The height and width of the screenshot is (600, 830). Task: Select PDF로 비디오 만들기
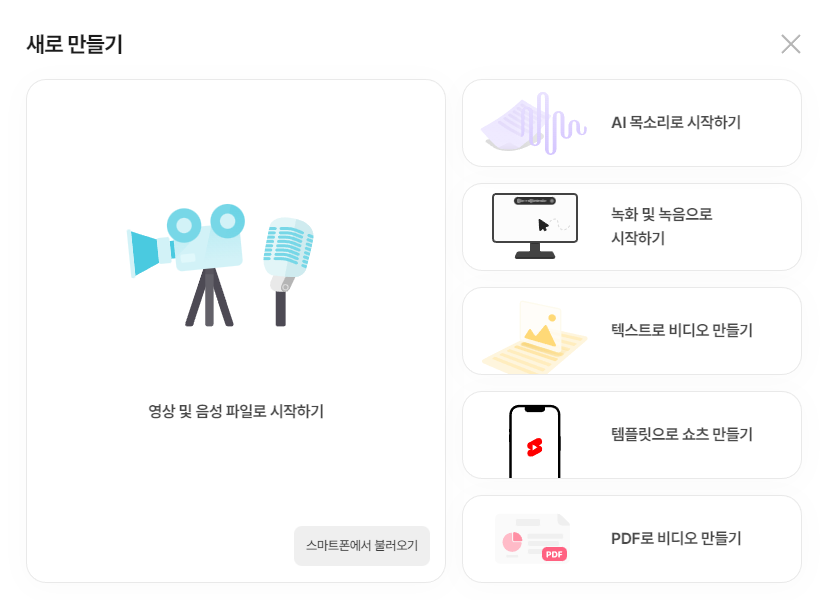[632, 539]
